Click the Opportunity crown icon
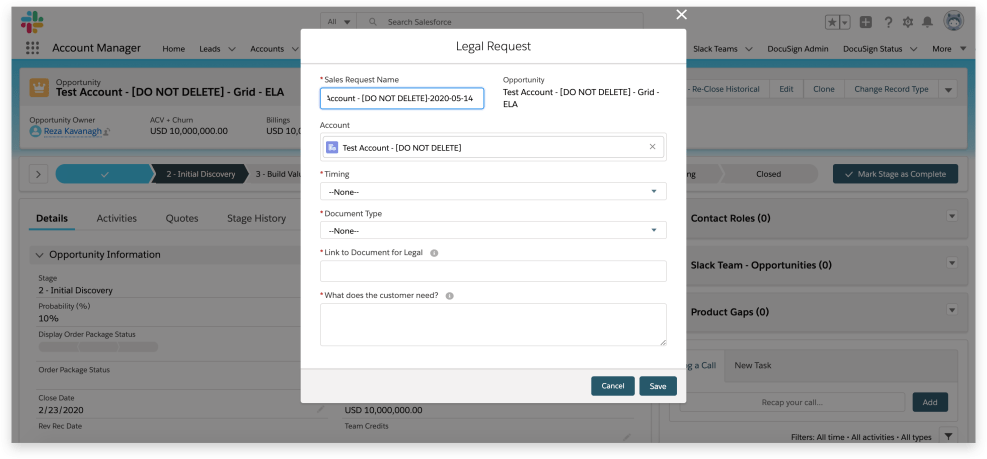 tap(40, 88)
